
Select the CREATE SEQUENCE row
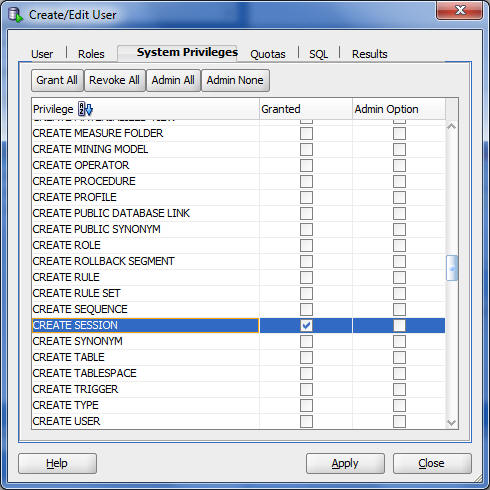(x=238, y=309)
